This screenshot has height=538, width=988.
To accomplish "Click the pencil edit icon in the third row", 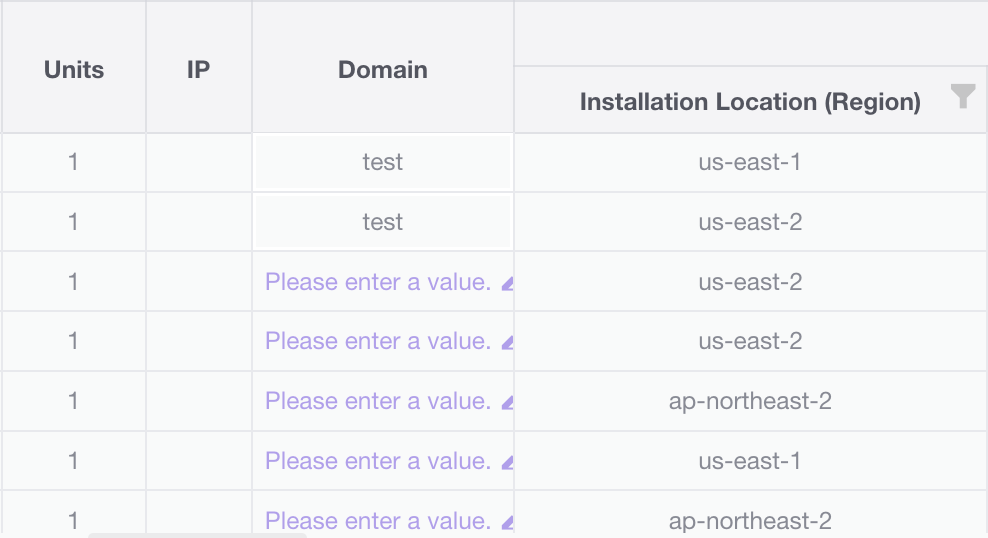I will point(507,283).
